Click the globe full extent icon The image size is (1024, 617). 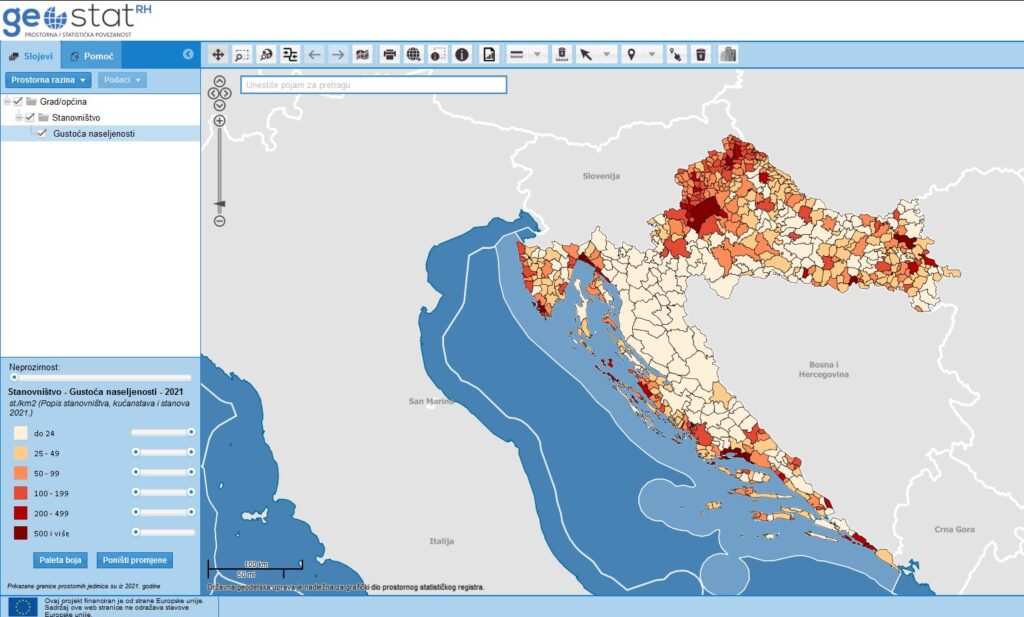tap(413, 55)
